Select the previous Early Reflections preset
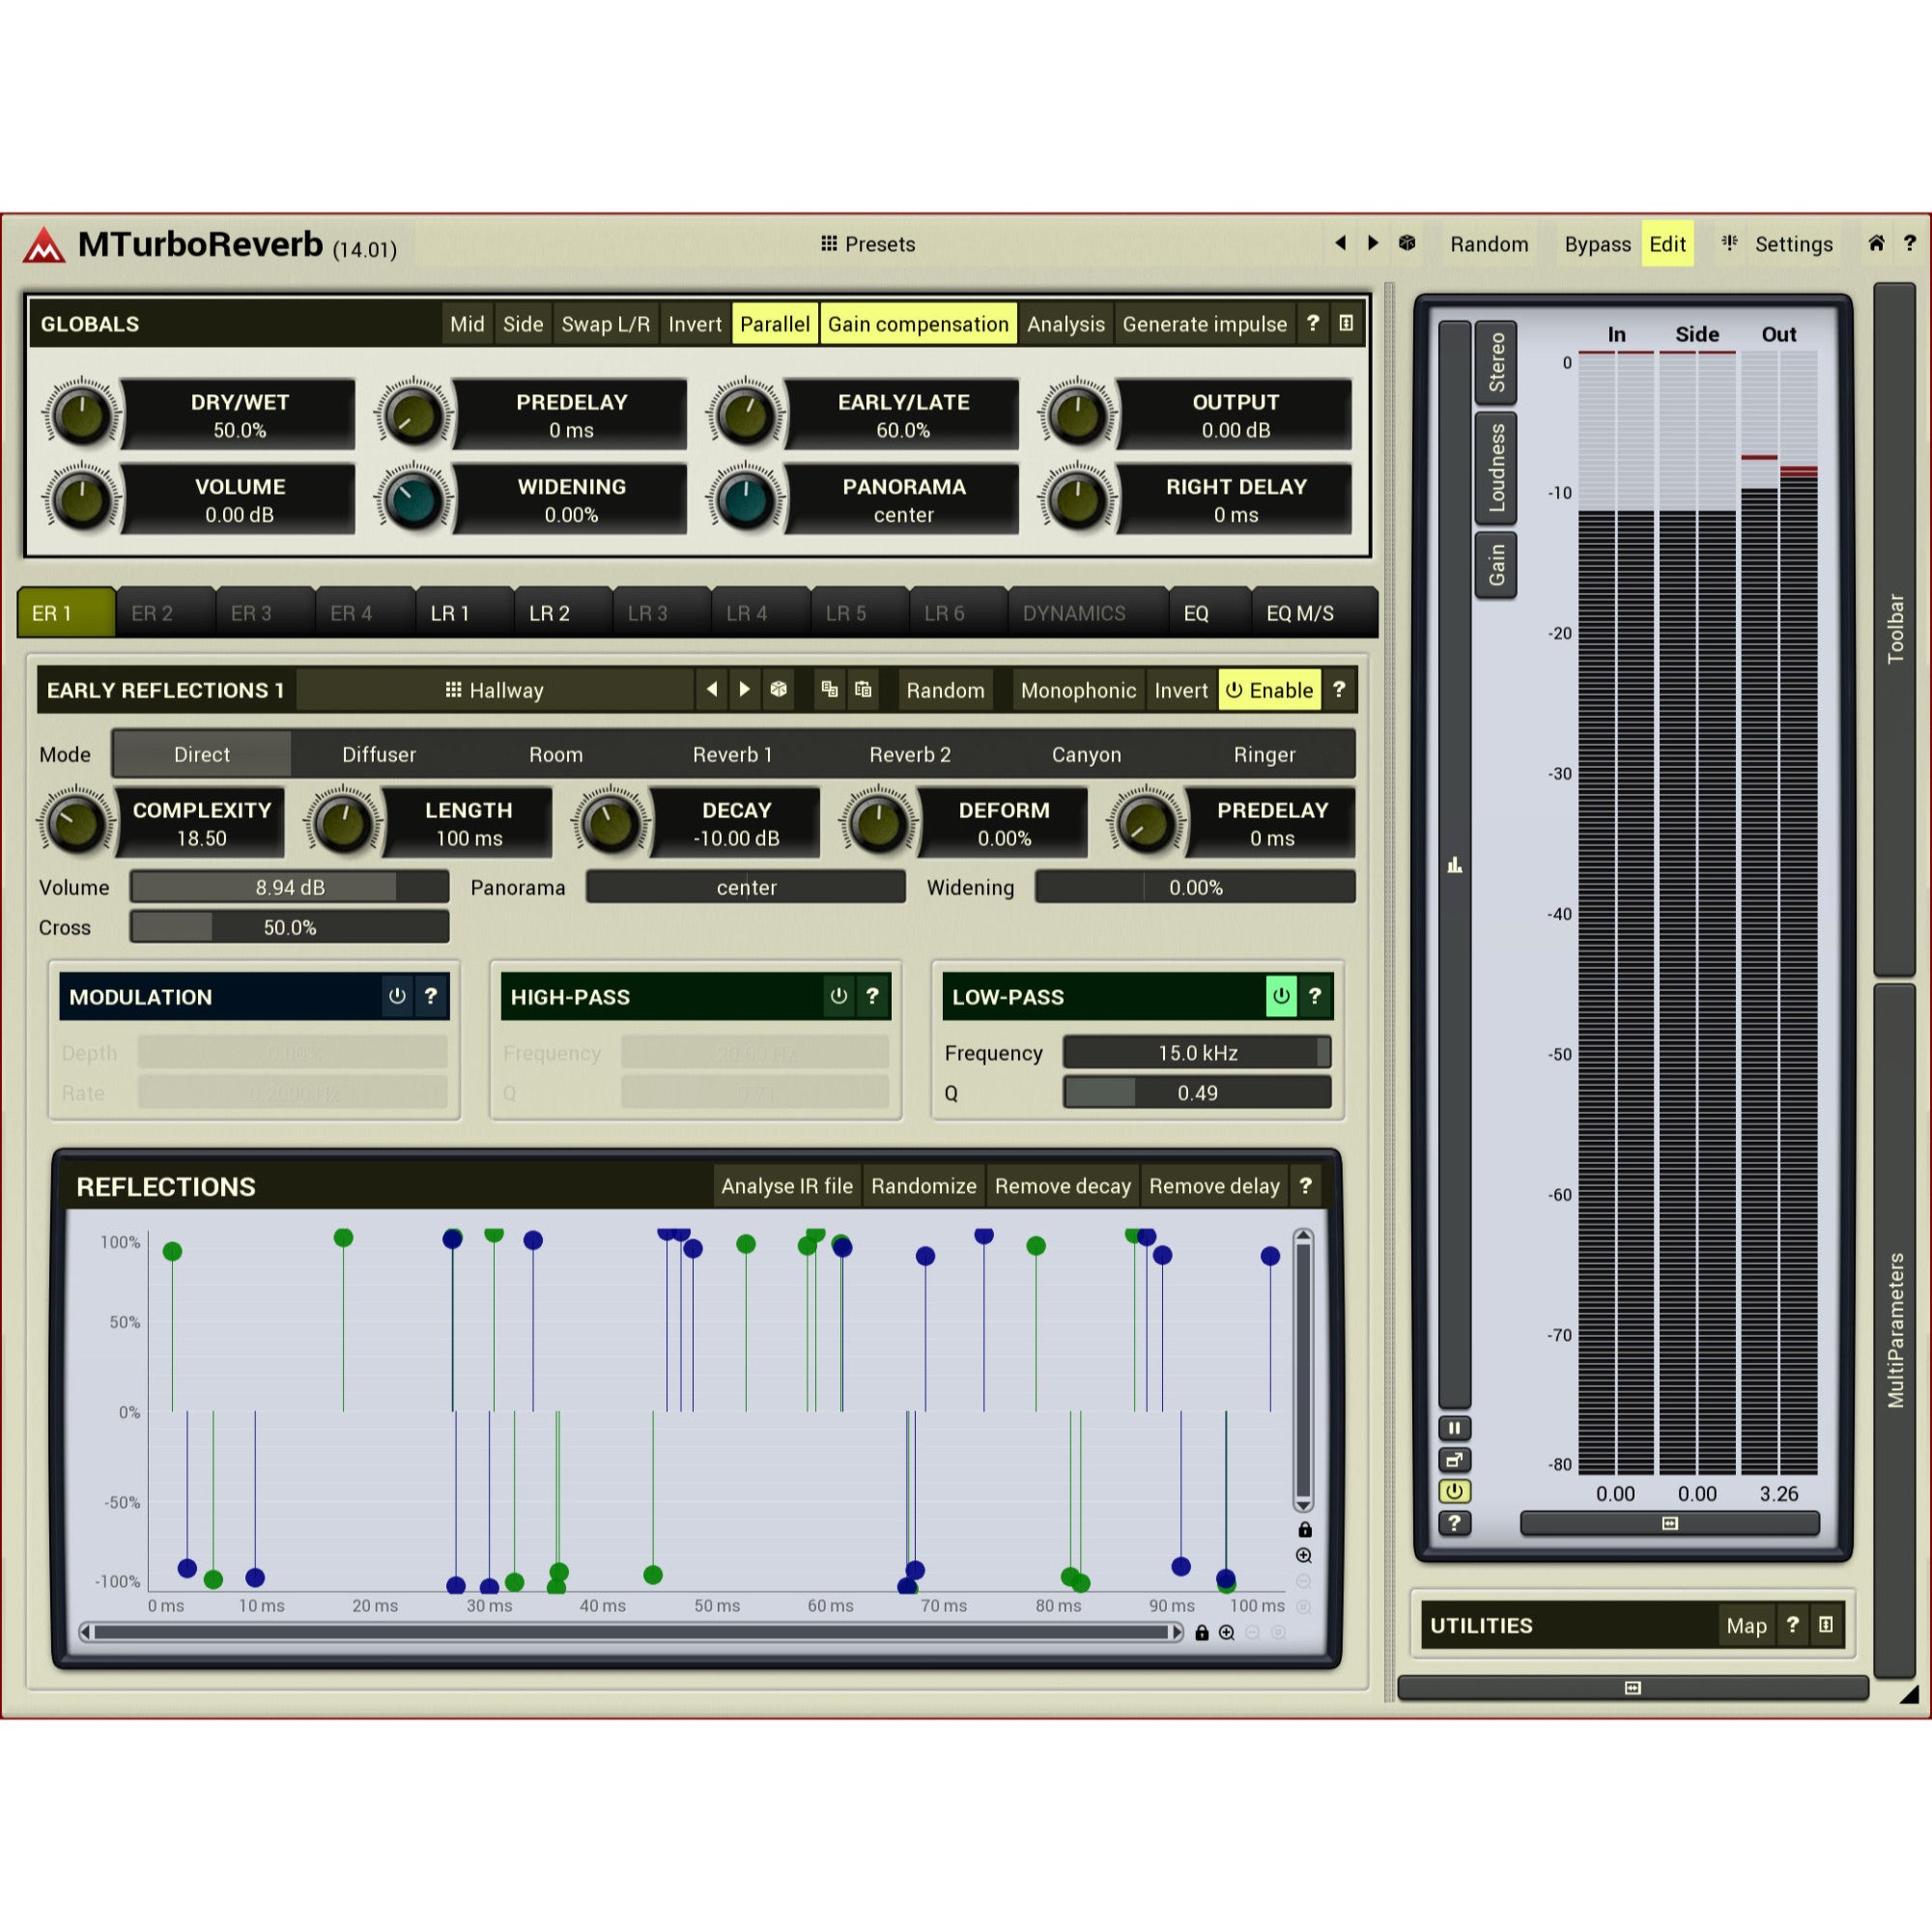Screen dimensions: 1932x1932 pos(712,689)
